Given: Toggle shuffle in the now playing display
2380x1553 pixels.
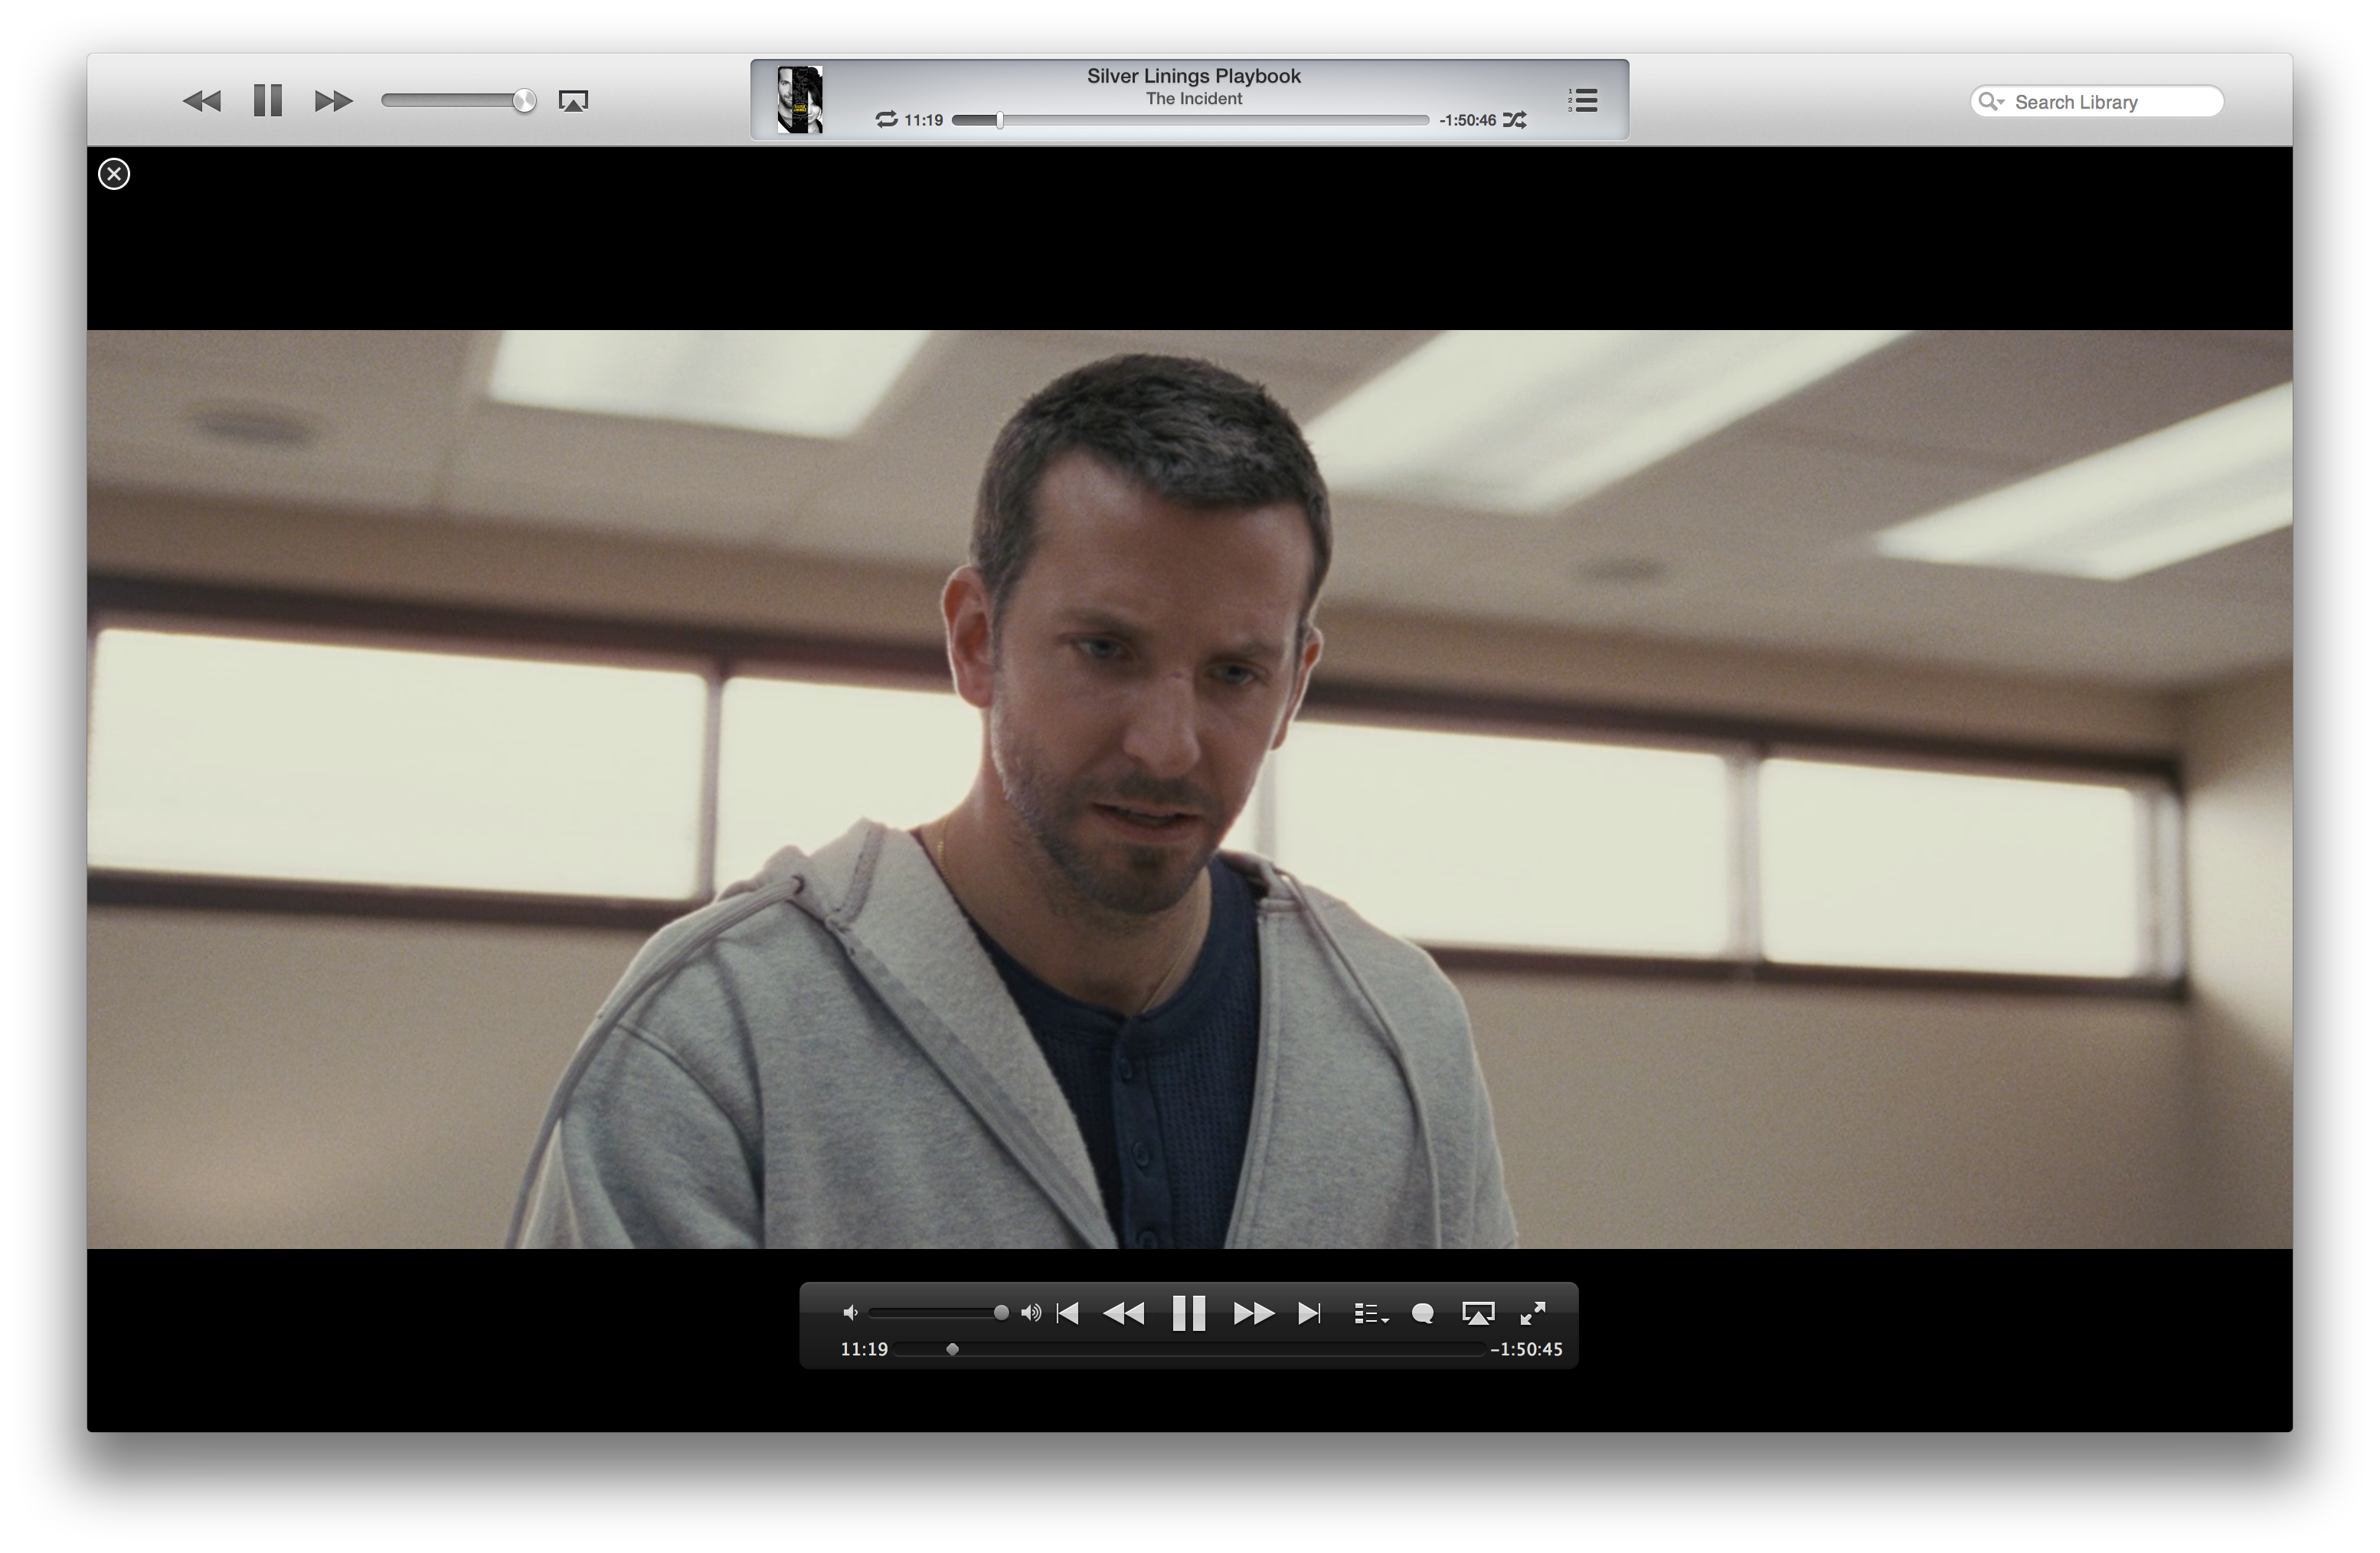Looking at the screenshot, I should pyautogui.click(x=1515, y=120).
